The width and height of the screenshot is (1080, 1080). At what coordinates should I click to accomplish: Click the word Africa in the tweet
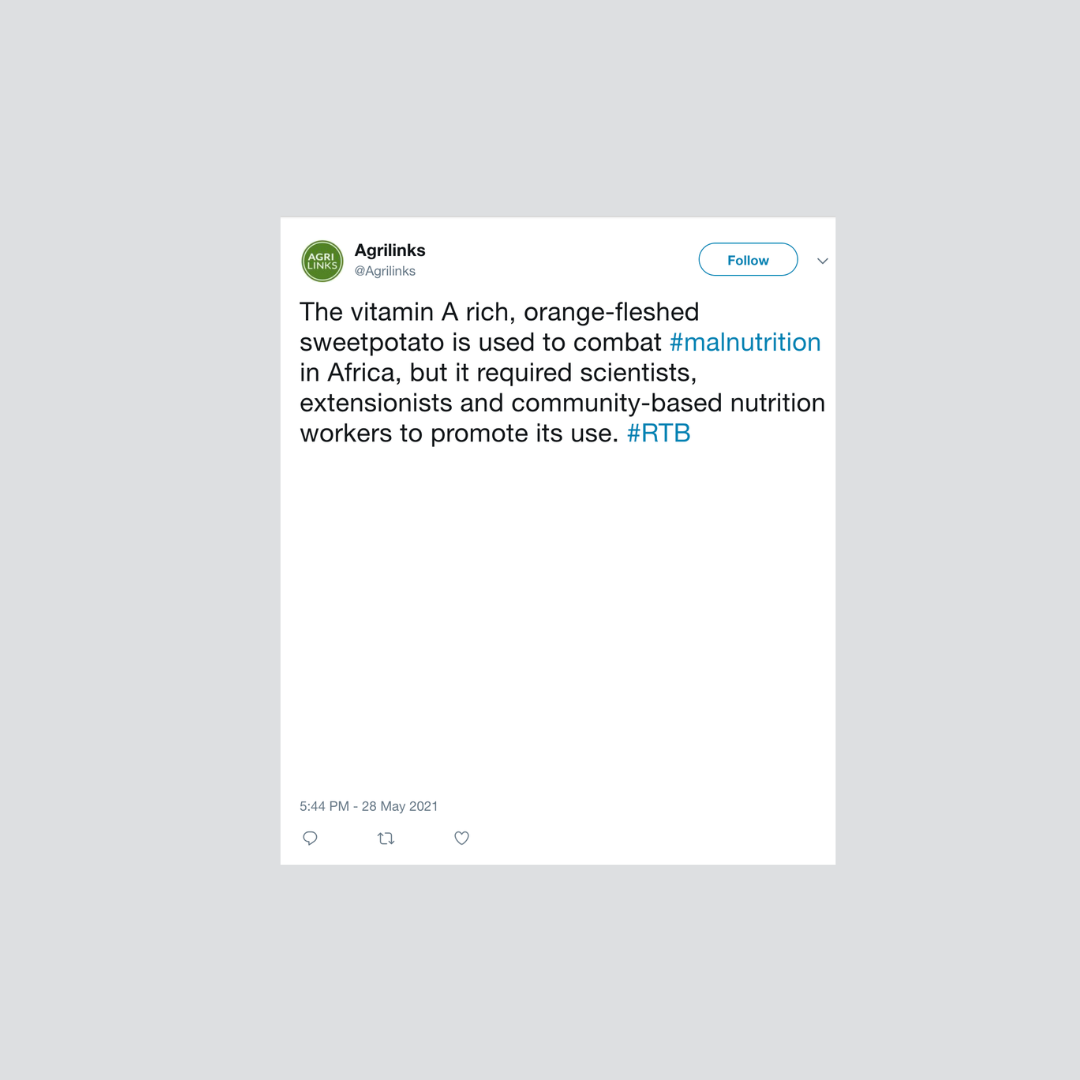click(364, 373)
